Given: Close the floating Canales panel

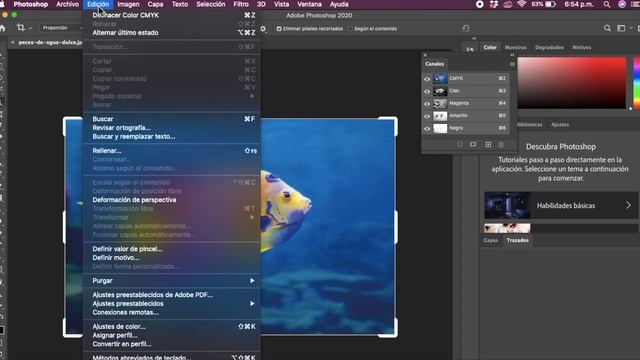Looking at the screenshot, I should tap(425, 55).
